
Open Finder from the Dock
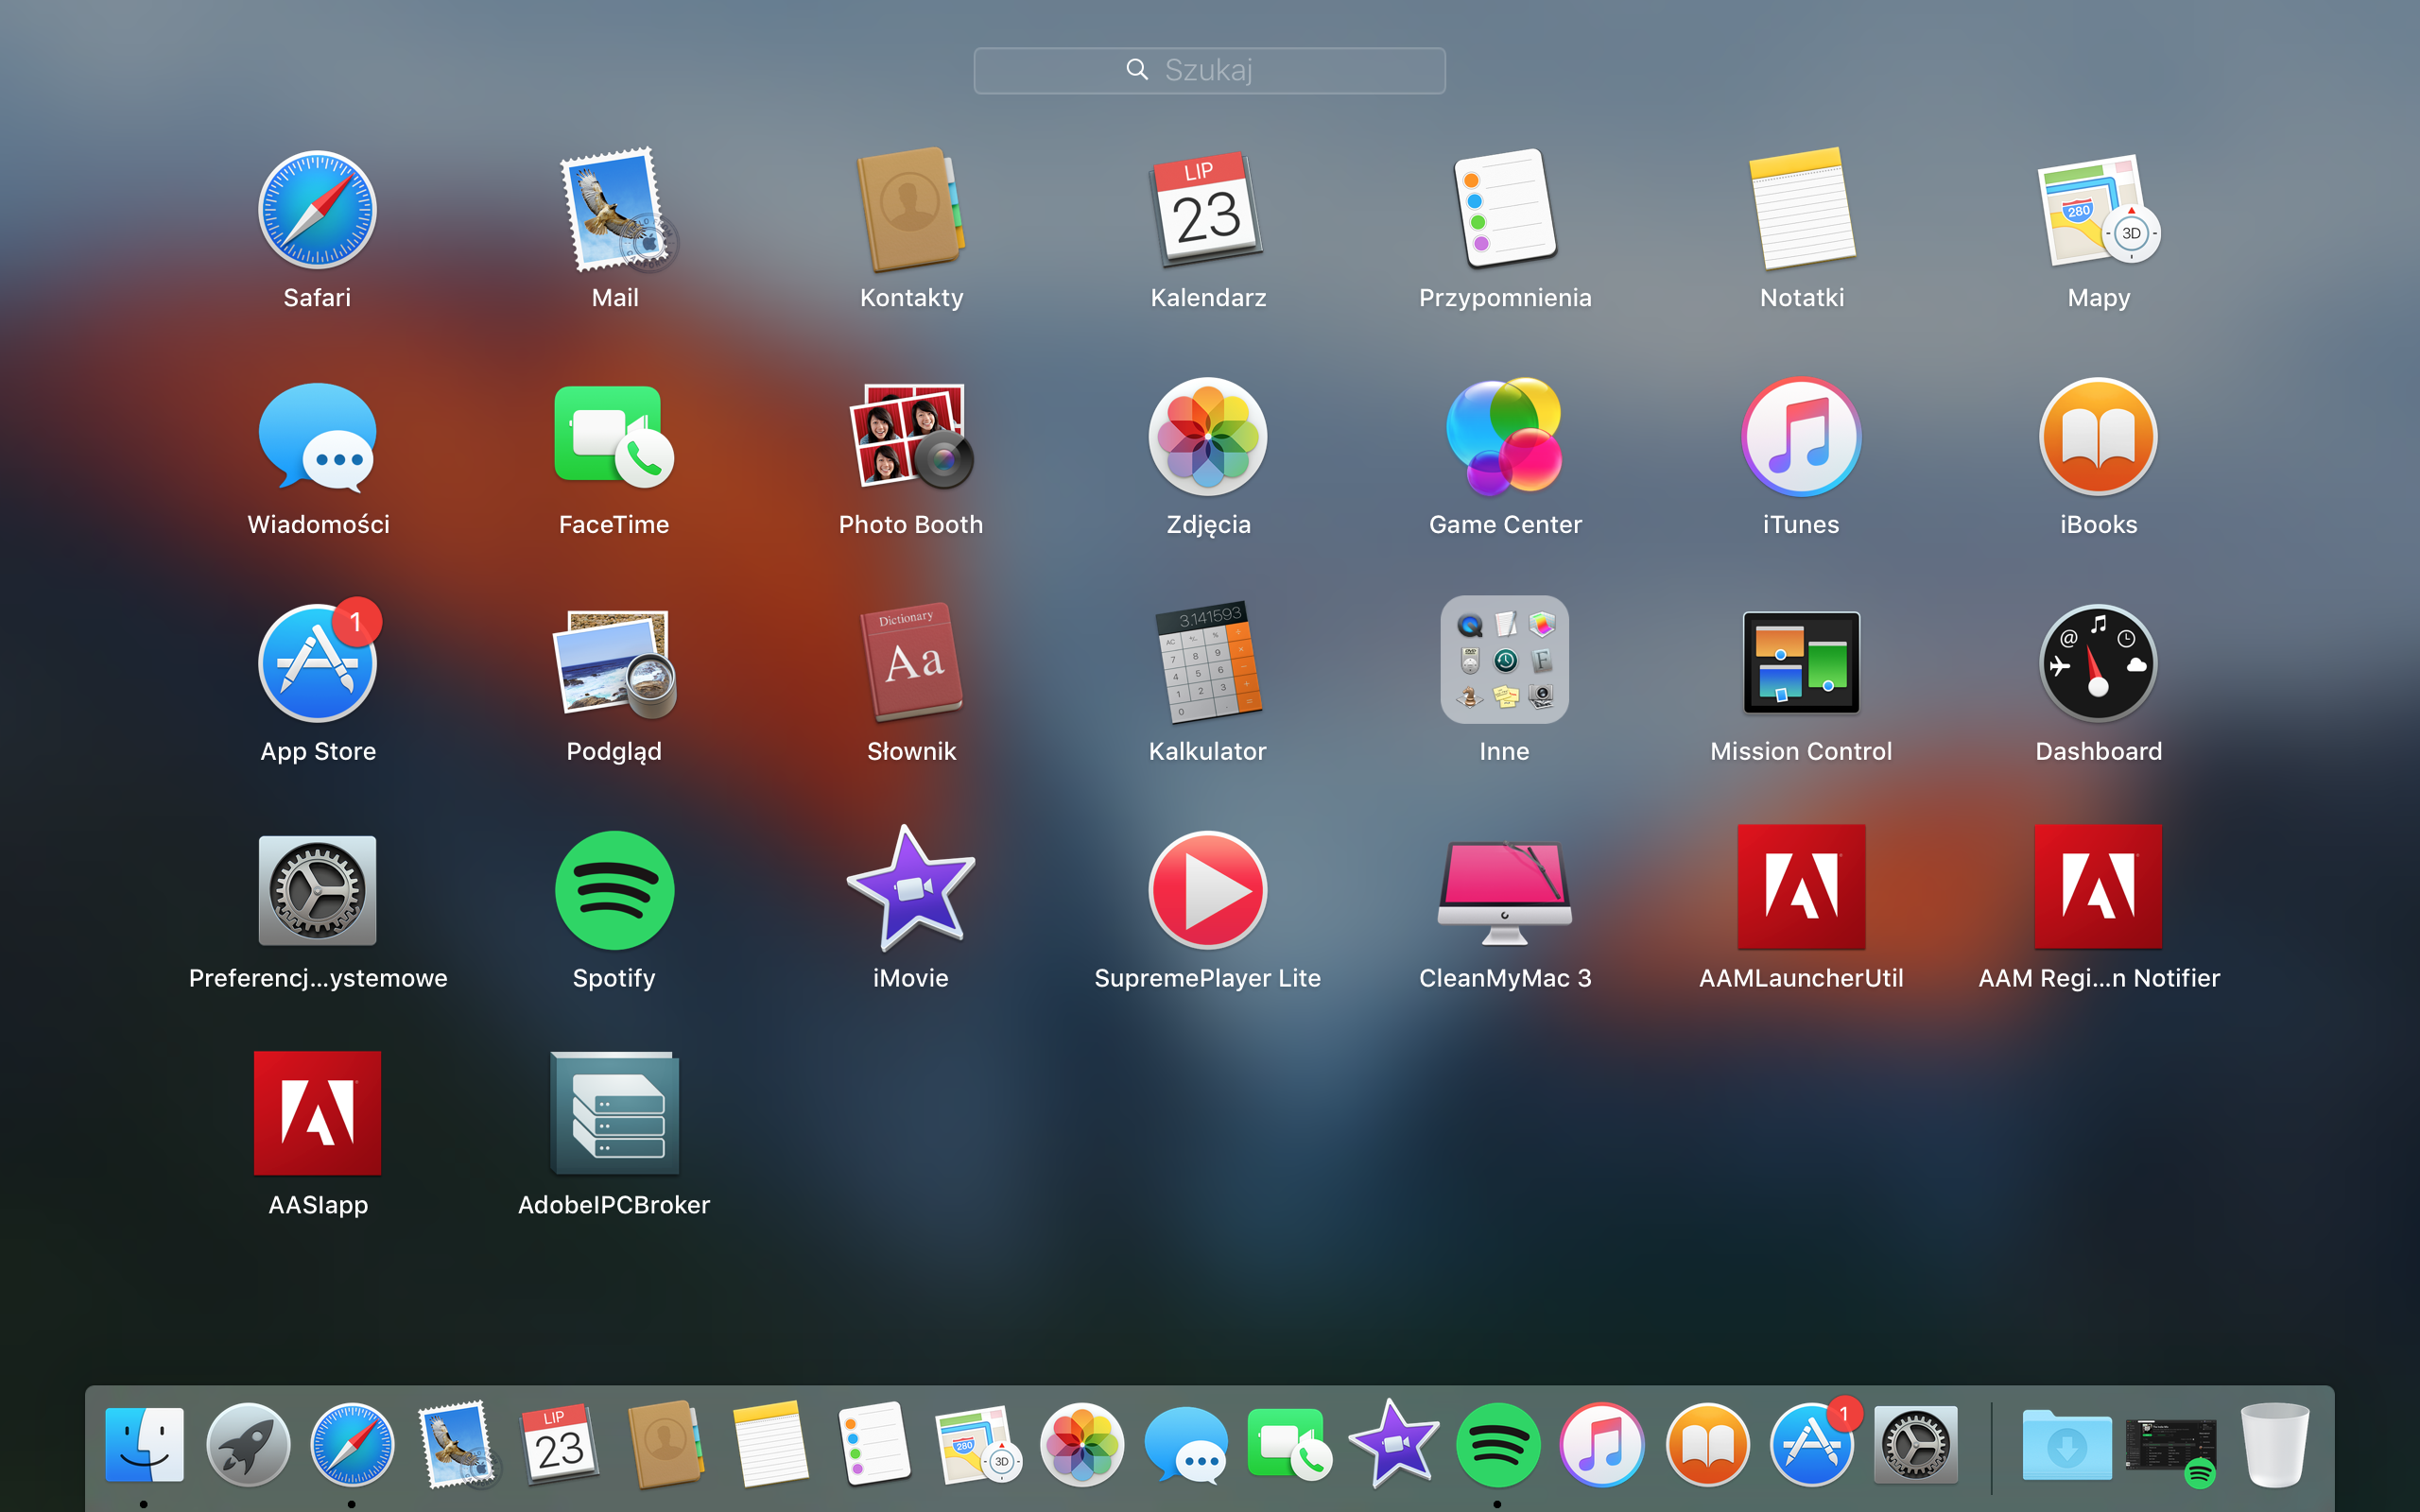(x=144, y=1444)
